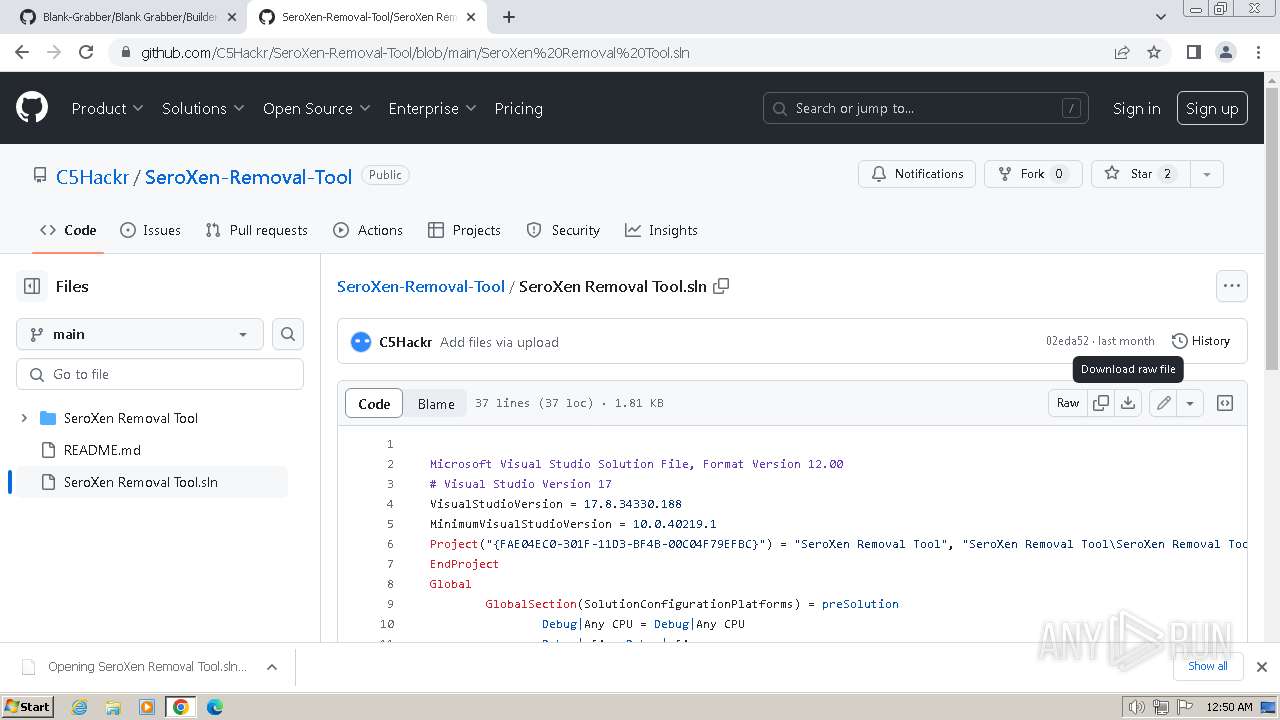This screenshot has width=1280, height=720.
Task: Switch to Blame view
Action: click(436, 404)
